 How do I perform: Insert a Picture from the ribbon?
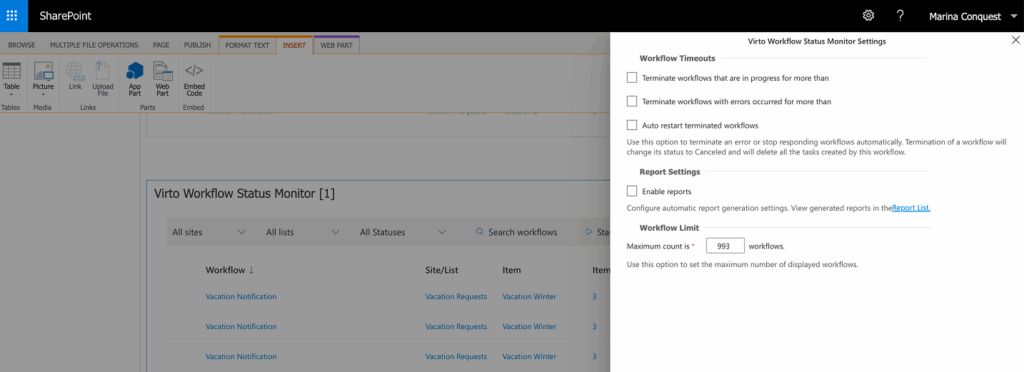(43, 70)
